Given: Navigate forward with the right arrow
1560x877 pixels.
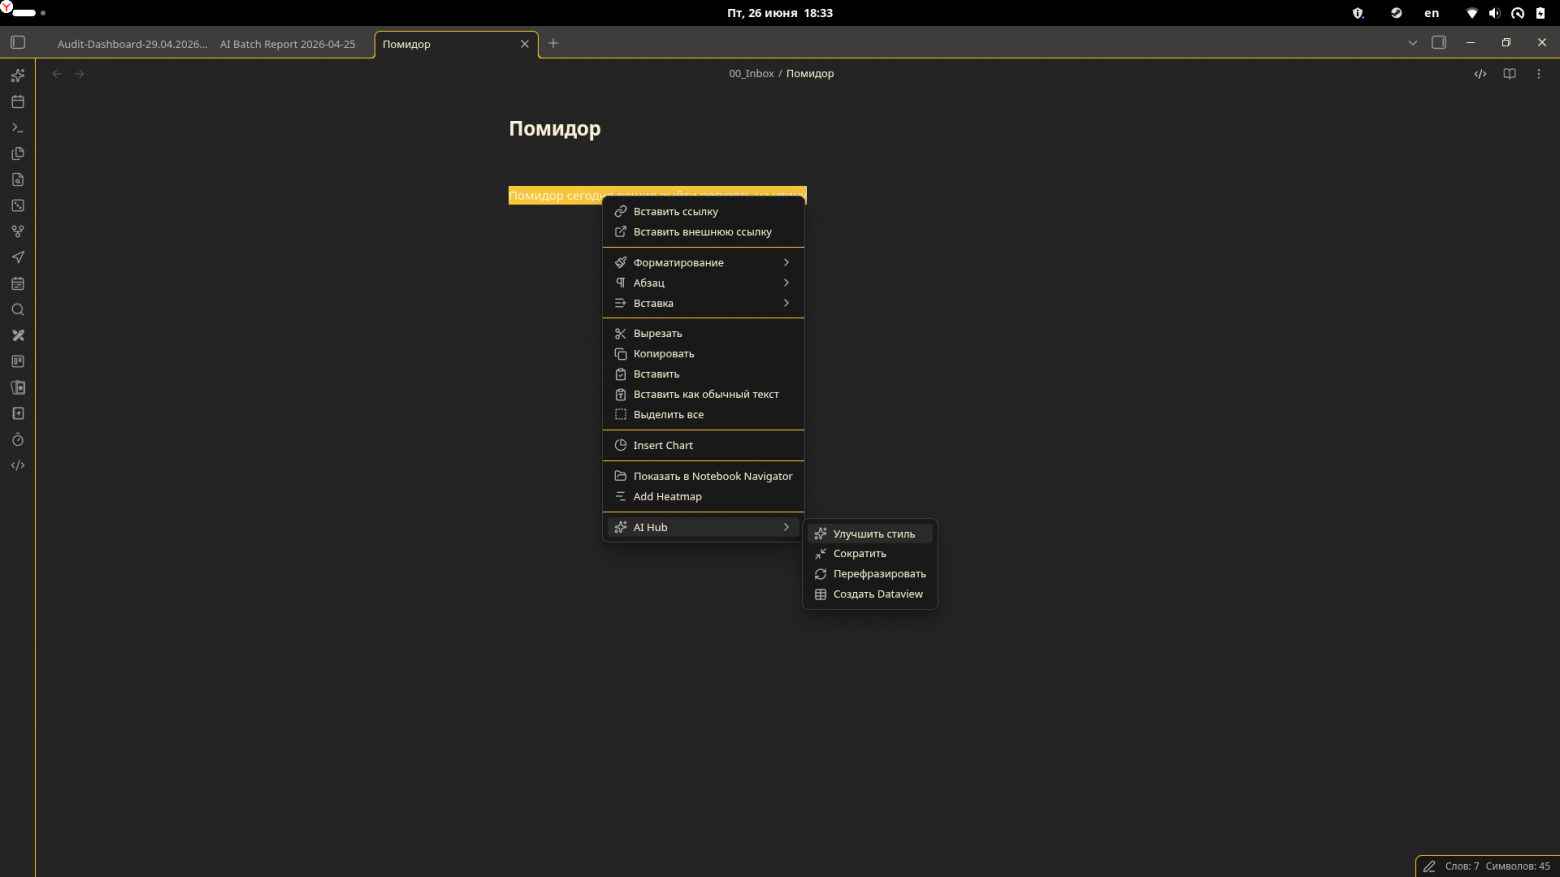Looking at the screenshot, I should coord(80,74).
